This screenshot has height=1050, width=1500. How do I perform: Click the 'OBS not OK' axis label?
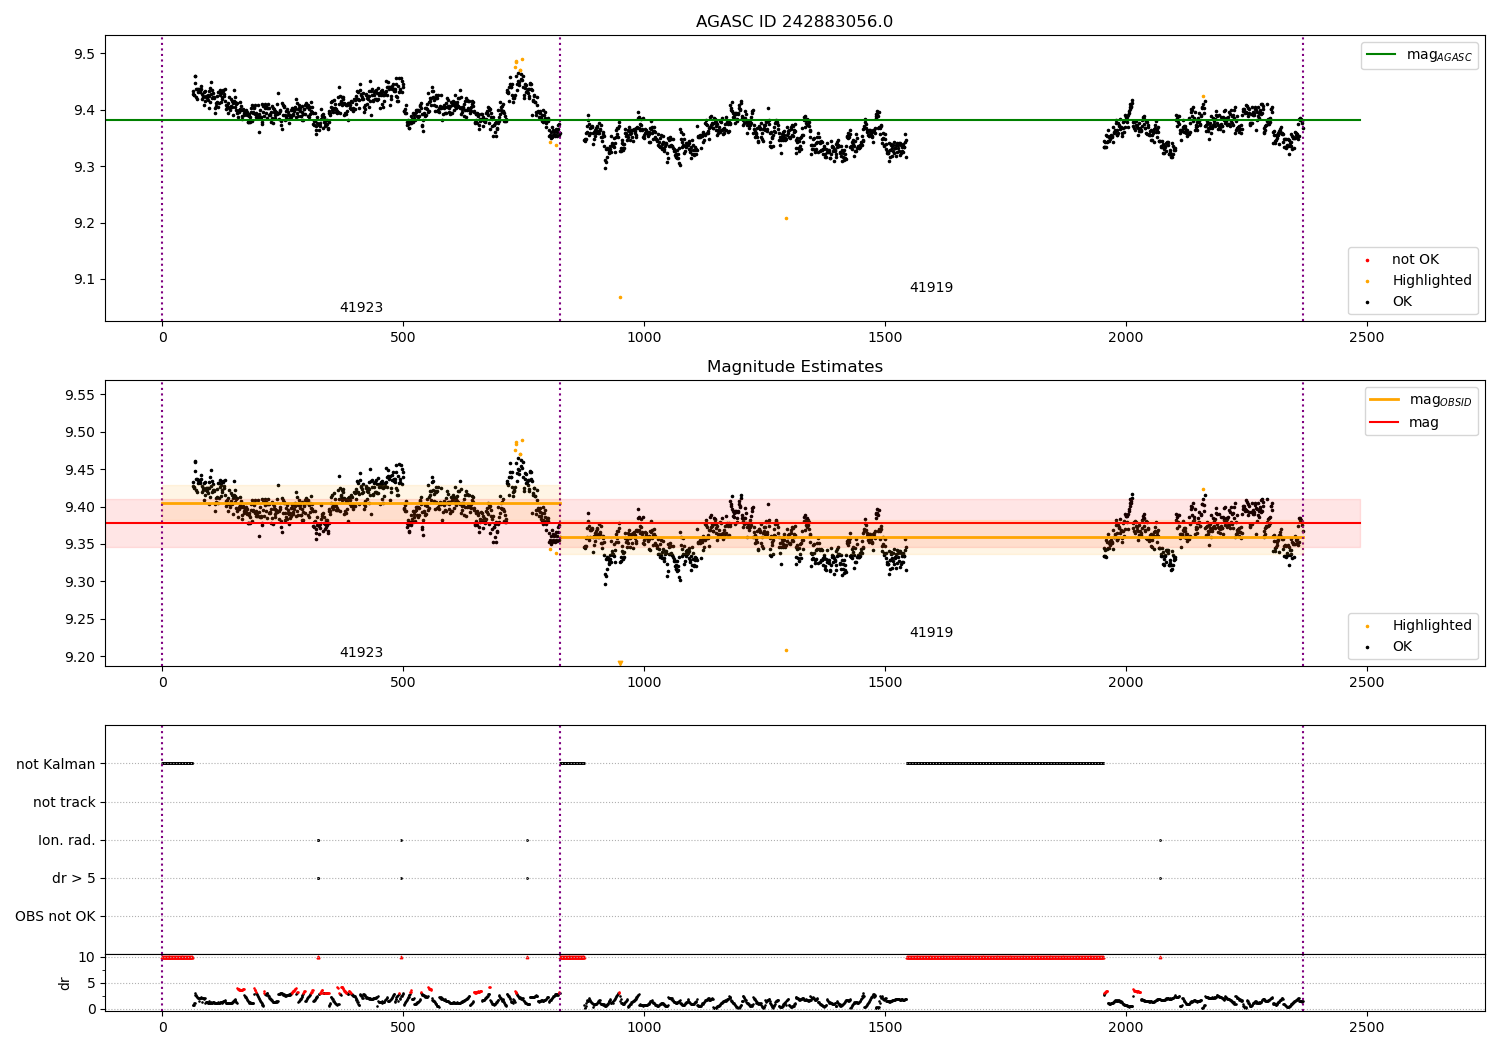pos(55,916)
